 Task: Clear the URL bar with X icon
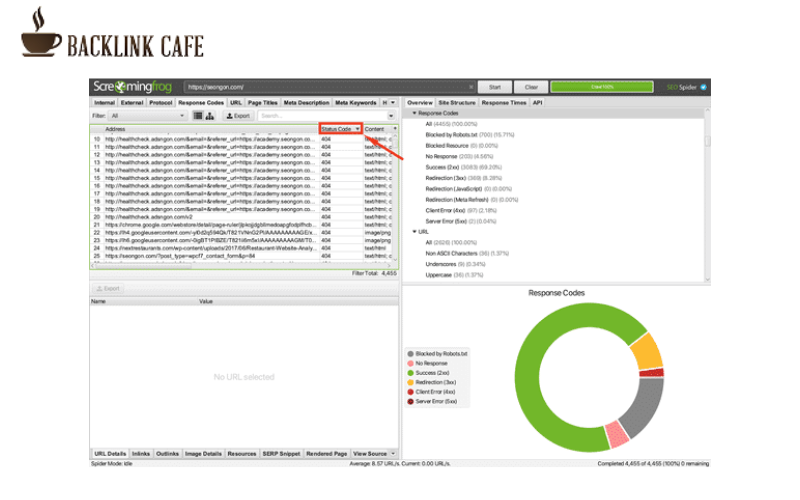tap(471, 87)
